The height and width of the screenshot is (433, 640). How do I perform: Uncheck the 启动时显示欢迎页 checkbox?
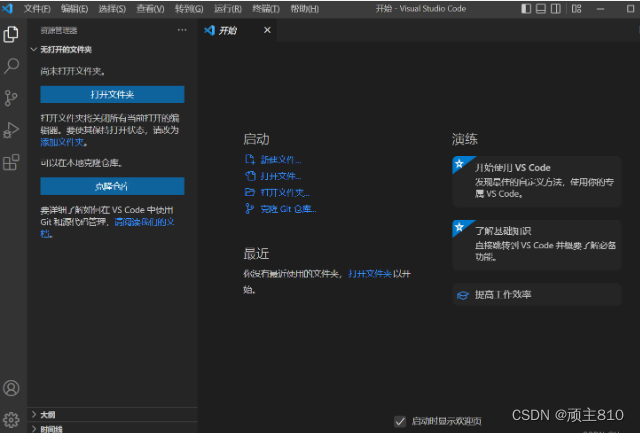point(400,421)
